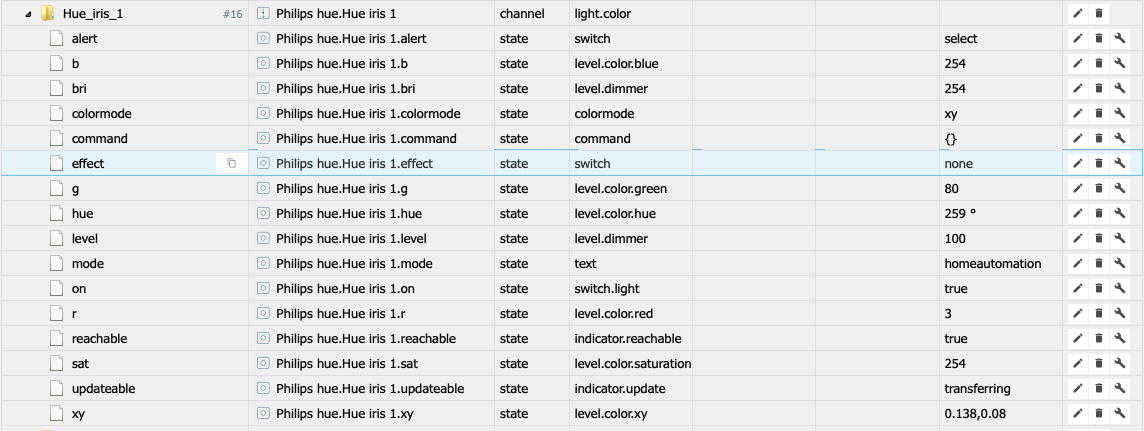Delete the r (red) state via trash
This screenshot has width=1144, height=431.
(x=1099, y=314)
